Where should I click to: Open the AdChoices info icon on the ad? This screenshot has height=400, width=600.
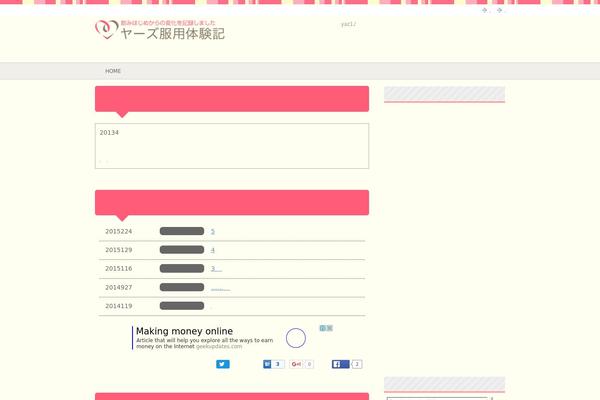tap(323, 328)
